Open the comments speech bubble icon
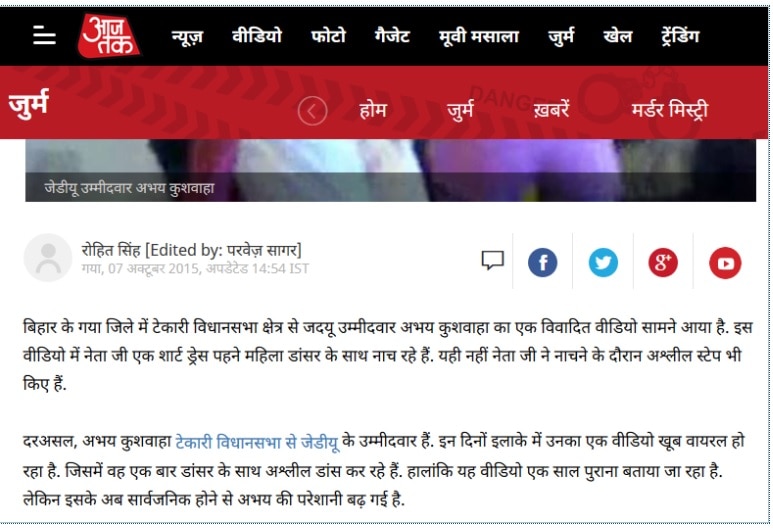This screenshot has width=773, height=529. 492,261
